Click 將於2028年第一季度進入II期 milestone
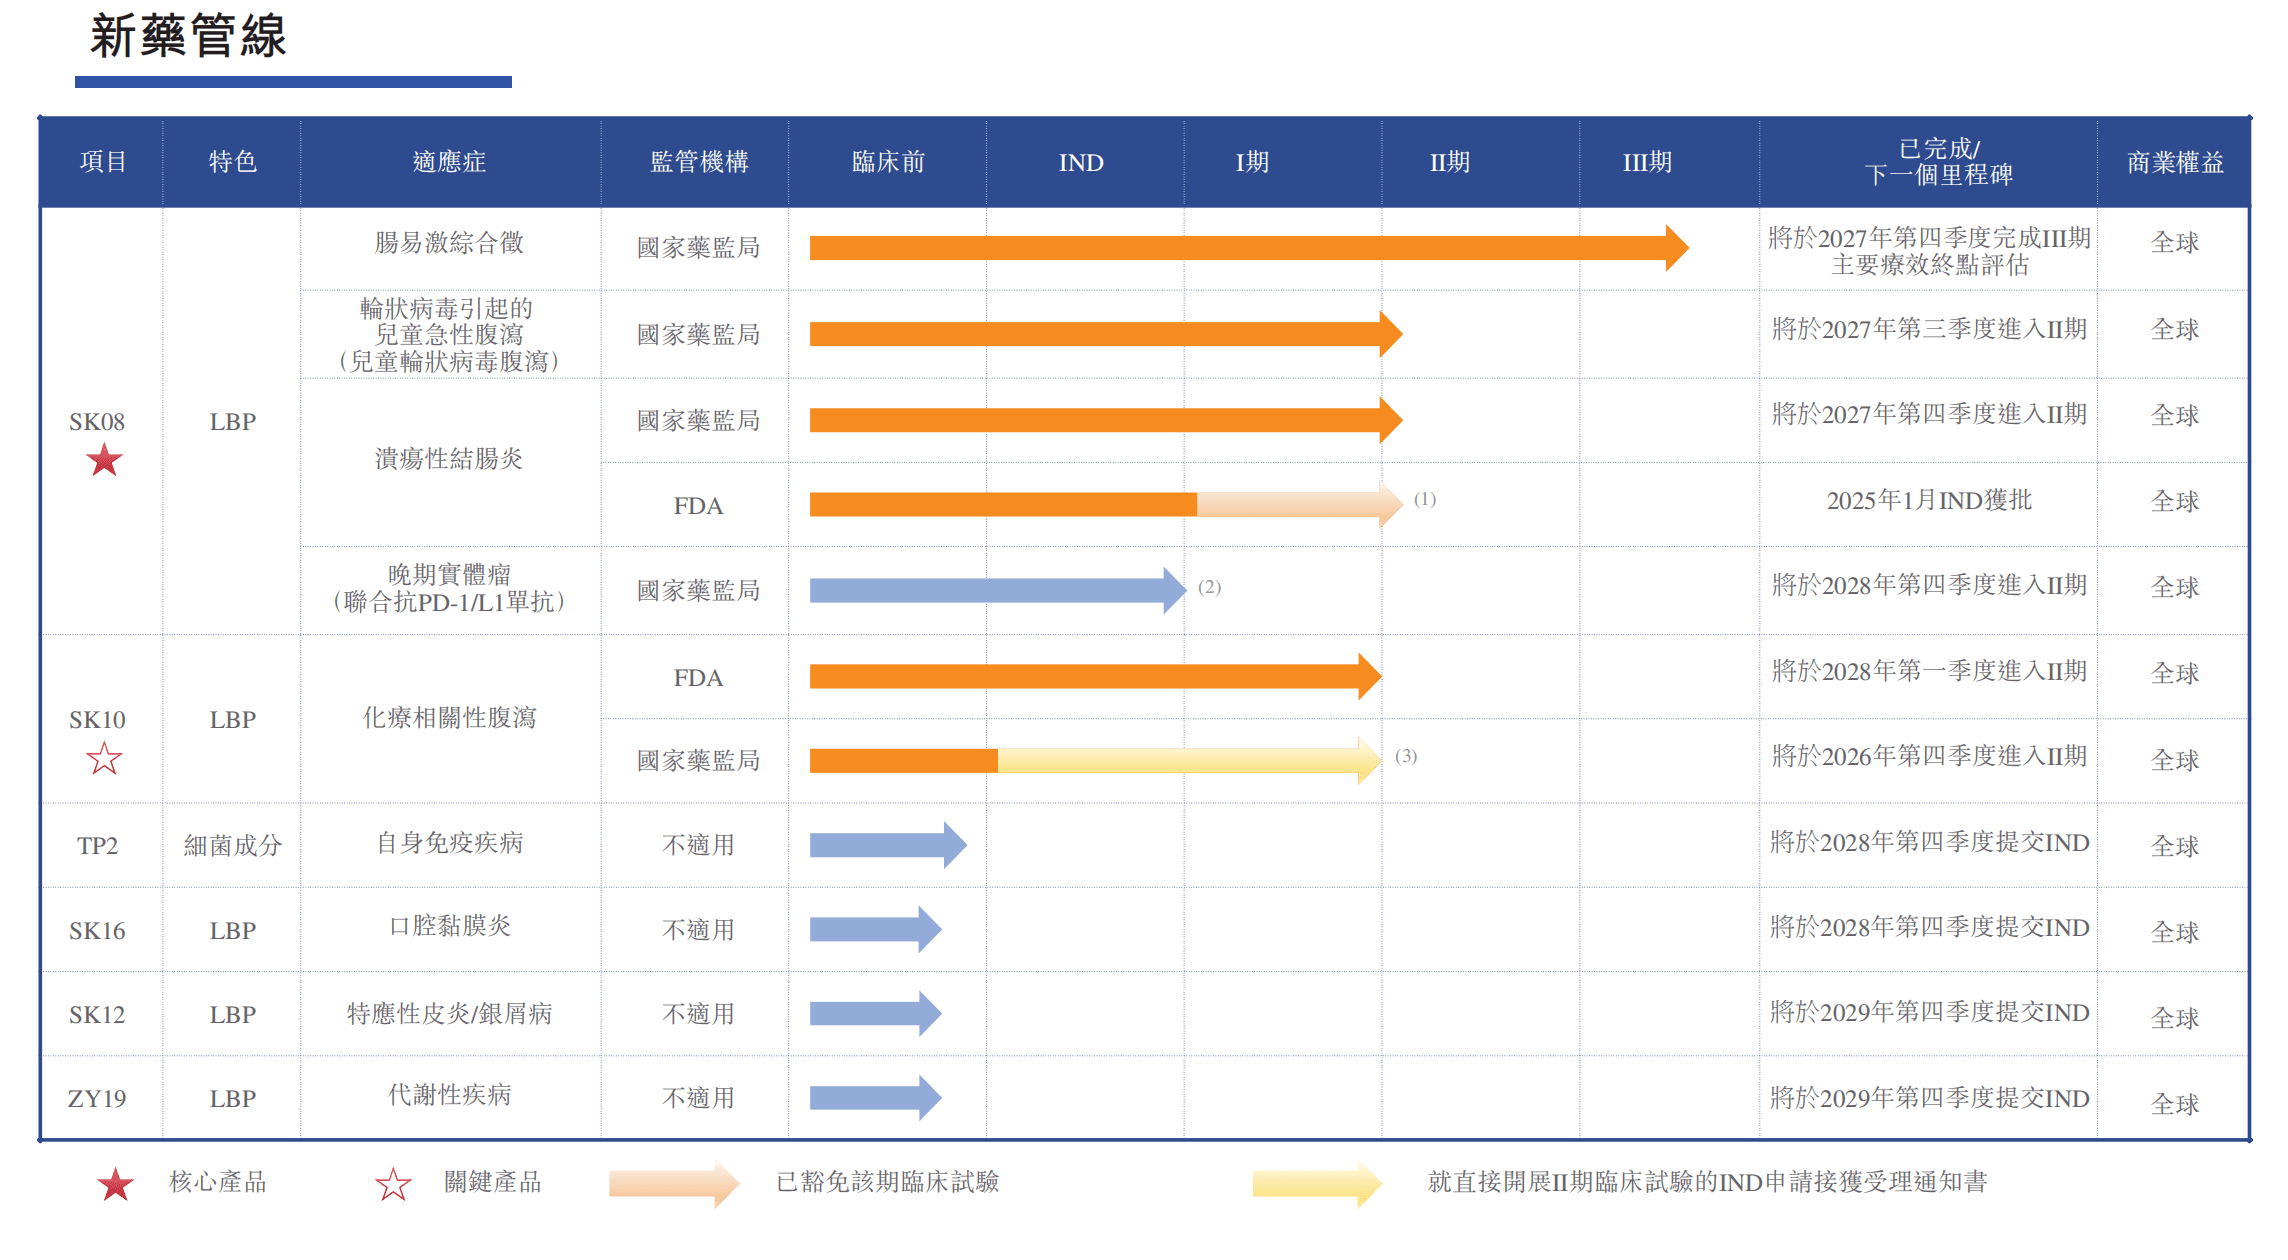2288x1260 pixels. point(1929,671)
